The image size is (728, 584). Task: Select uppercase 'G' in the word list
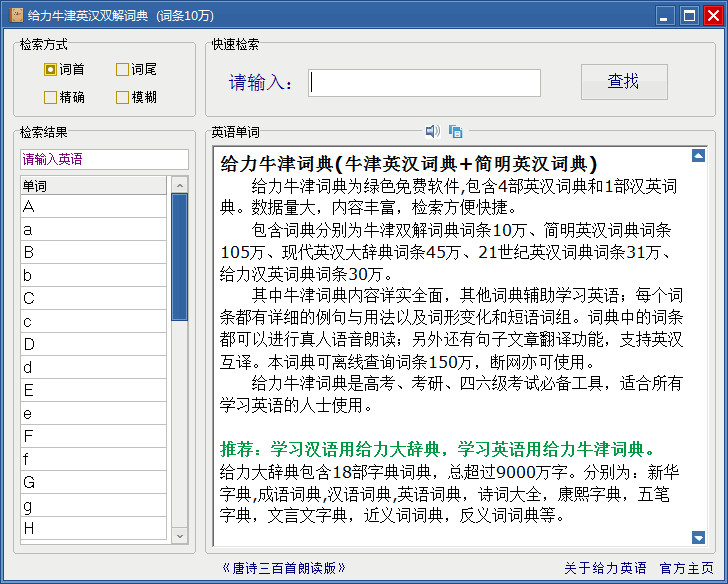pos(93,482)
